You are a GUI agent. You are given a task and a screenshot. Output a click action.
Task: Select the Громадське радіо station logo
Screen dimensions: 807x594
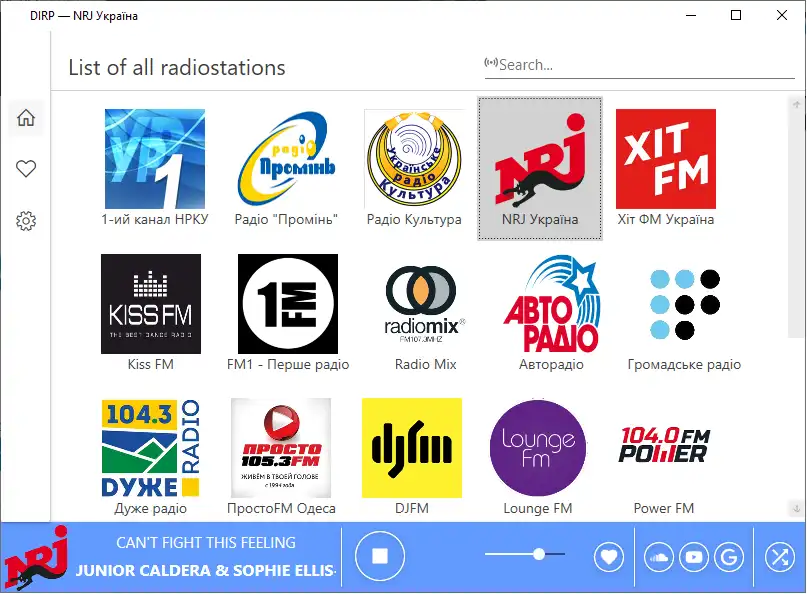pyautogui.click(x=685, y=304)
